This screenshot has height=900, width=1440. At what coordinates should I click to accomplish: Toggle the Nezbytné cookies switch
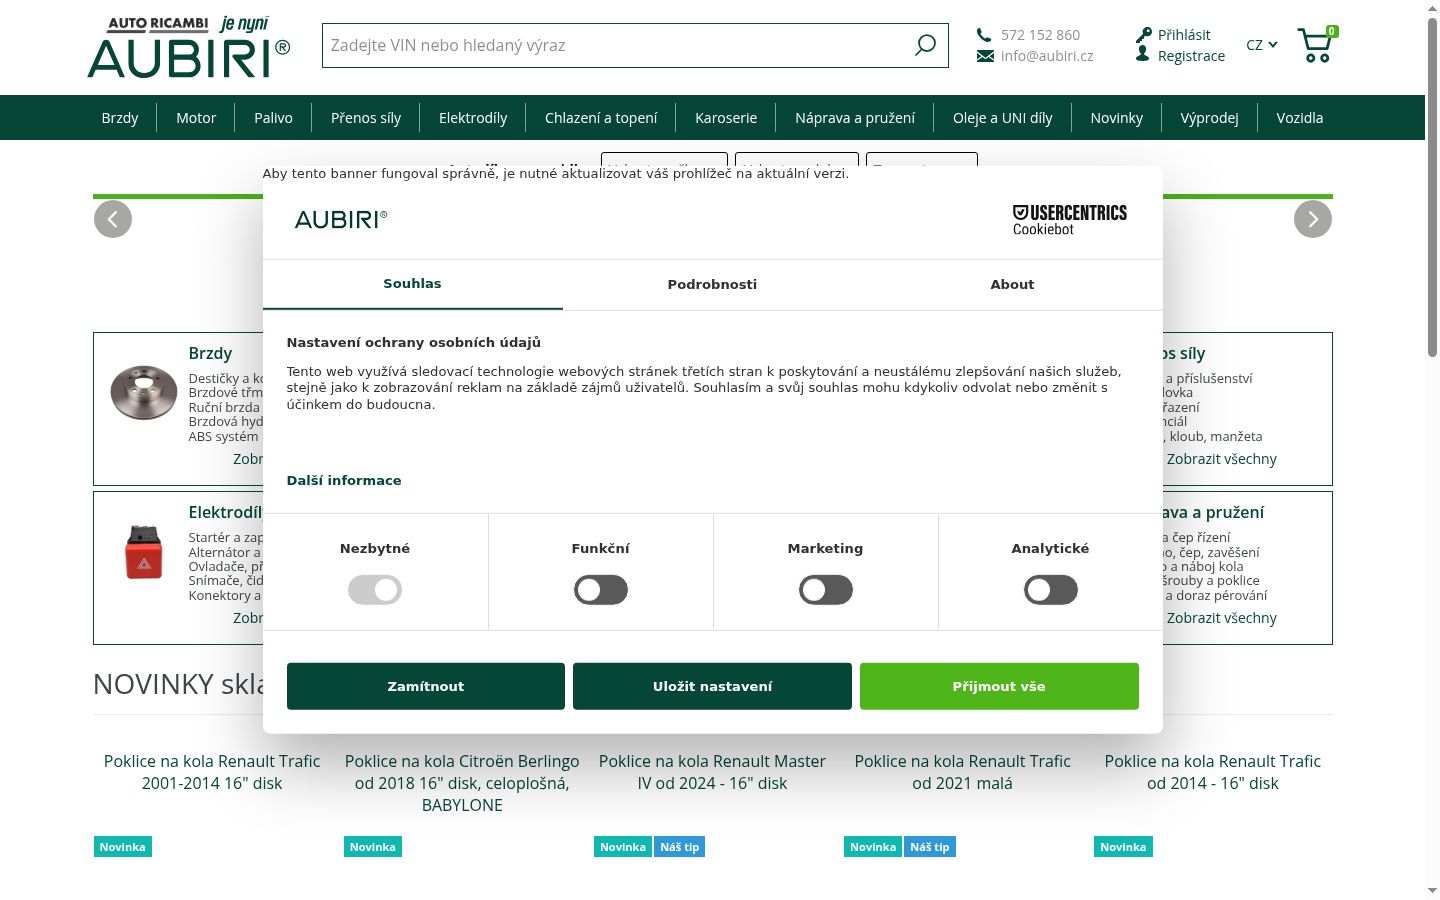click(375, 590)
